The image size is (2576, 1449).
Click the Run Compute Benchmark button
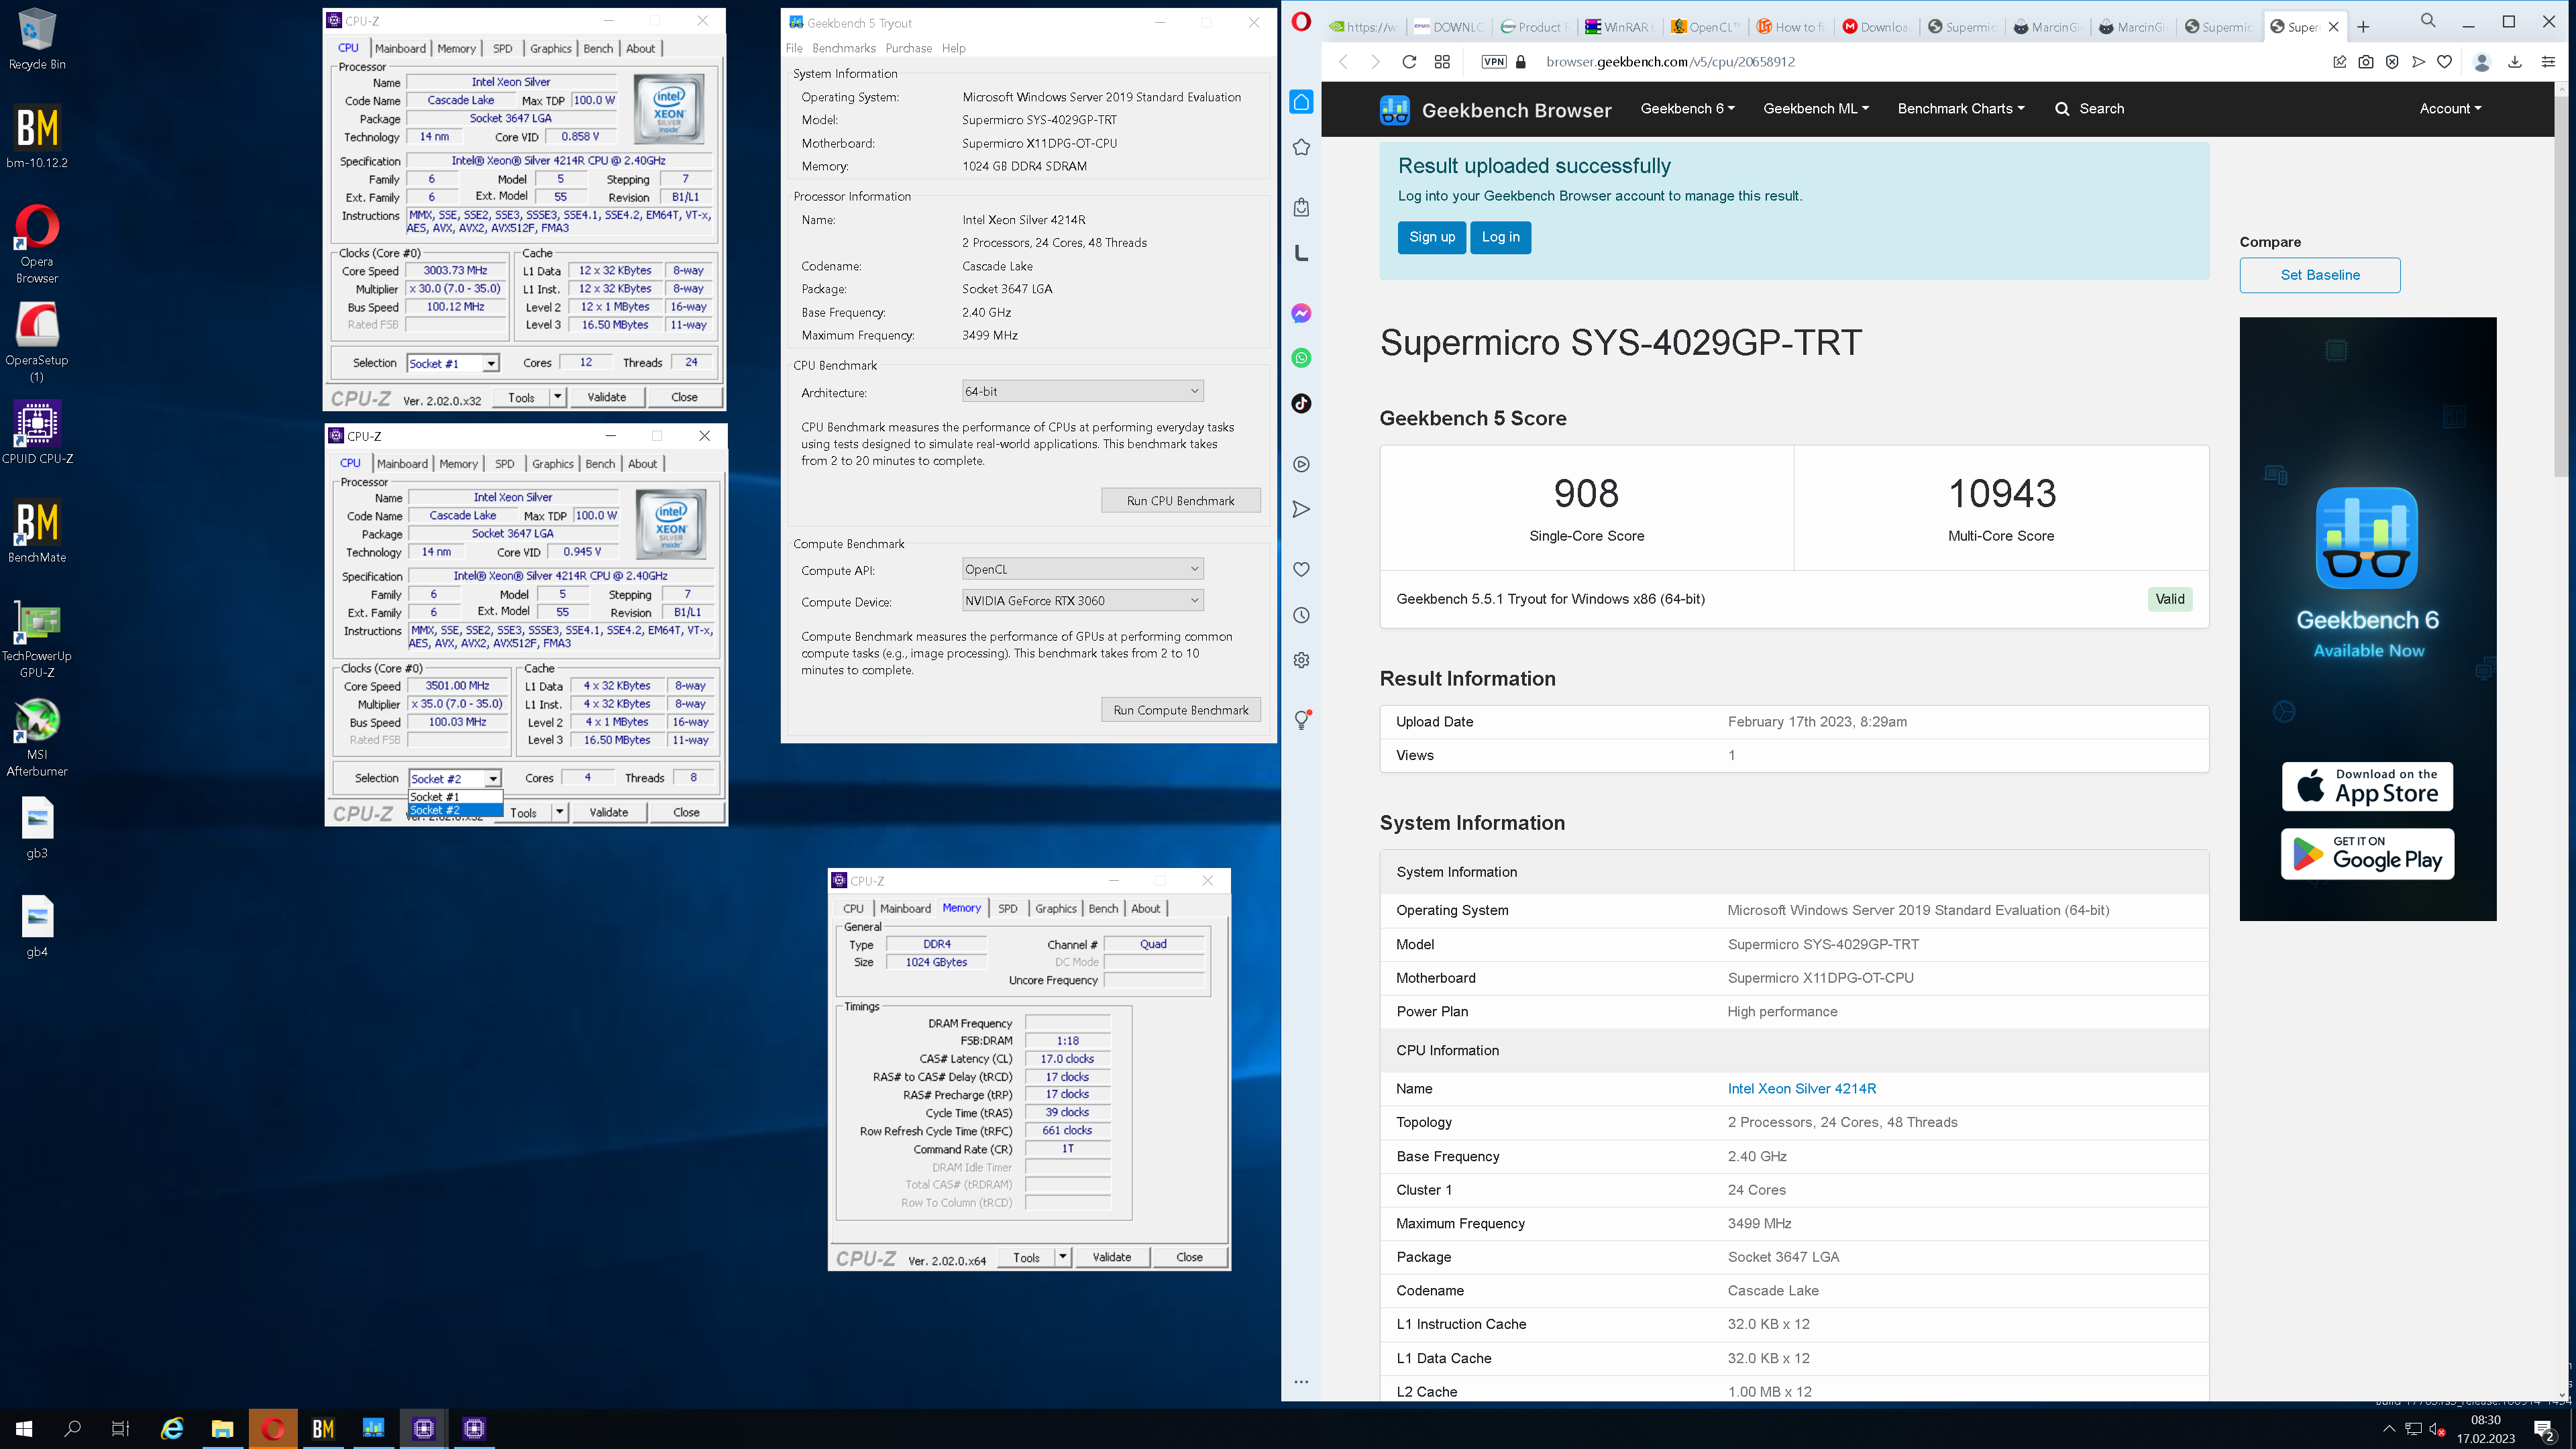click(1180, 710)
